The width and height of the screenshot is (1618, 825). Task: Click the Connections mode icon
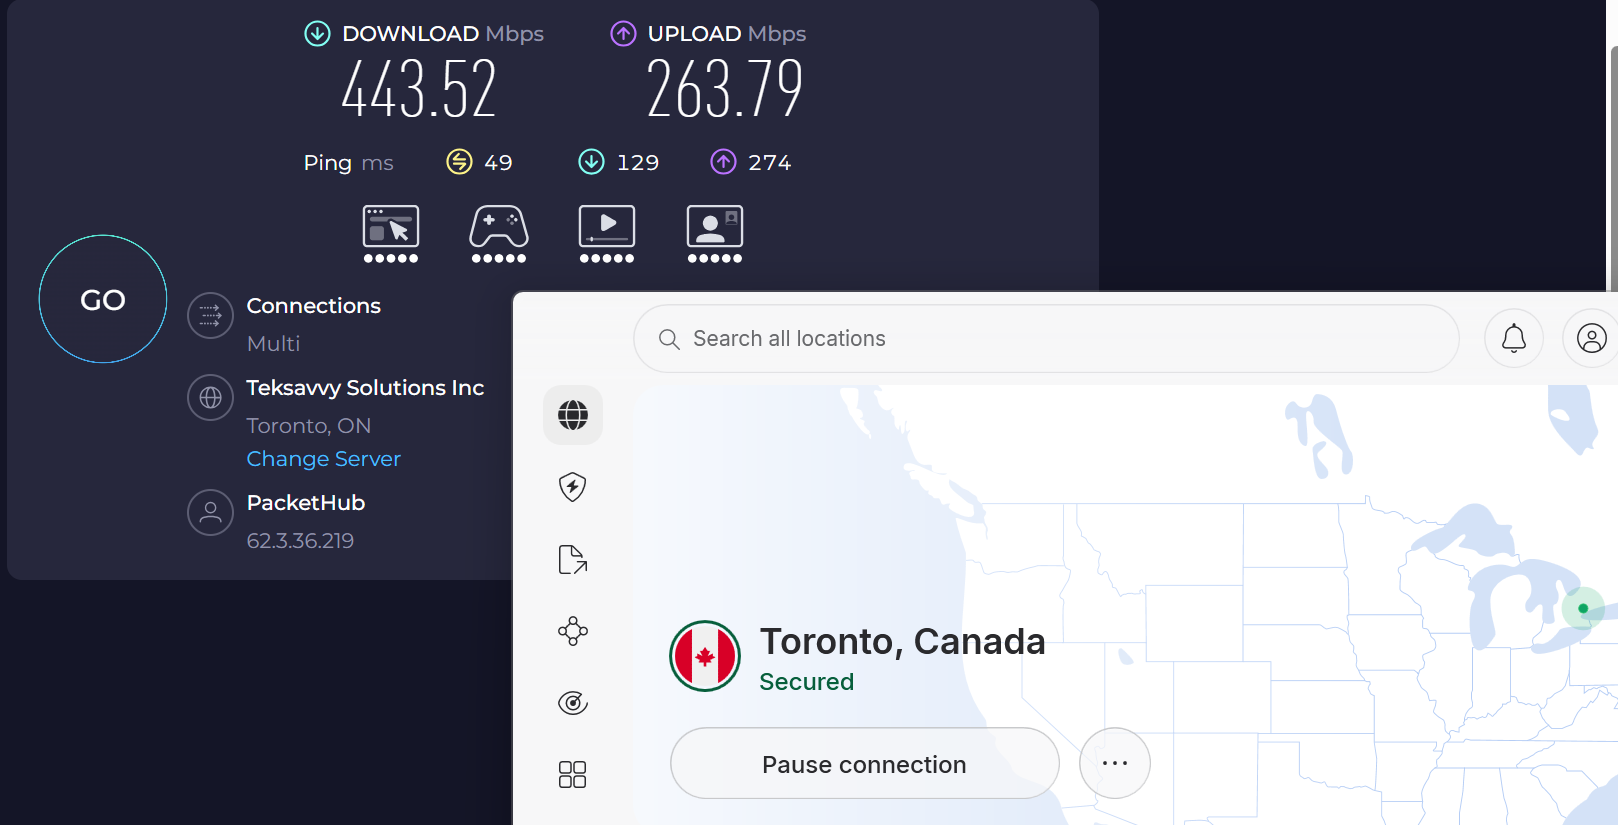click(210, 316)
